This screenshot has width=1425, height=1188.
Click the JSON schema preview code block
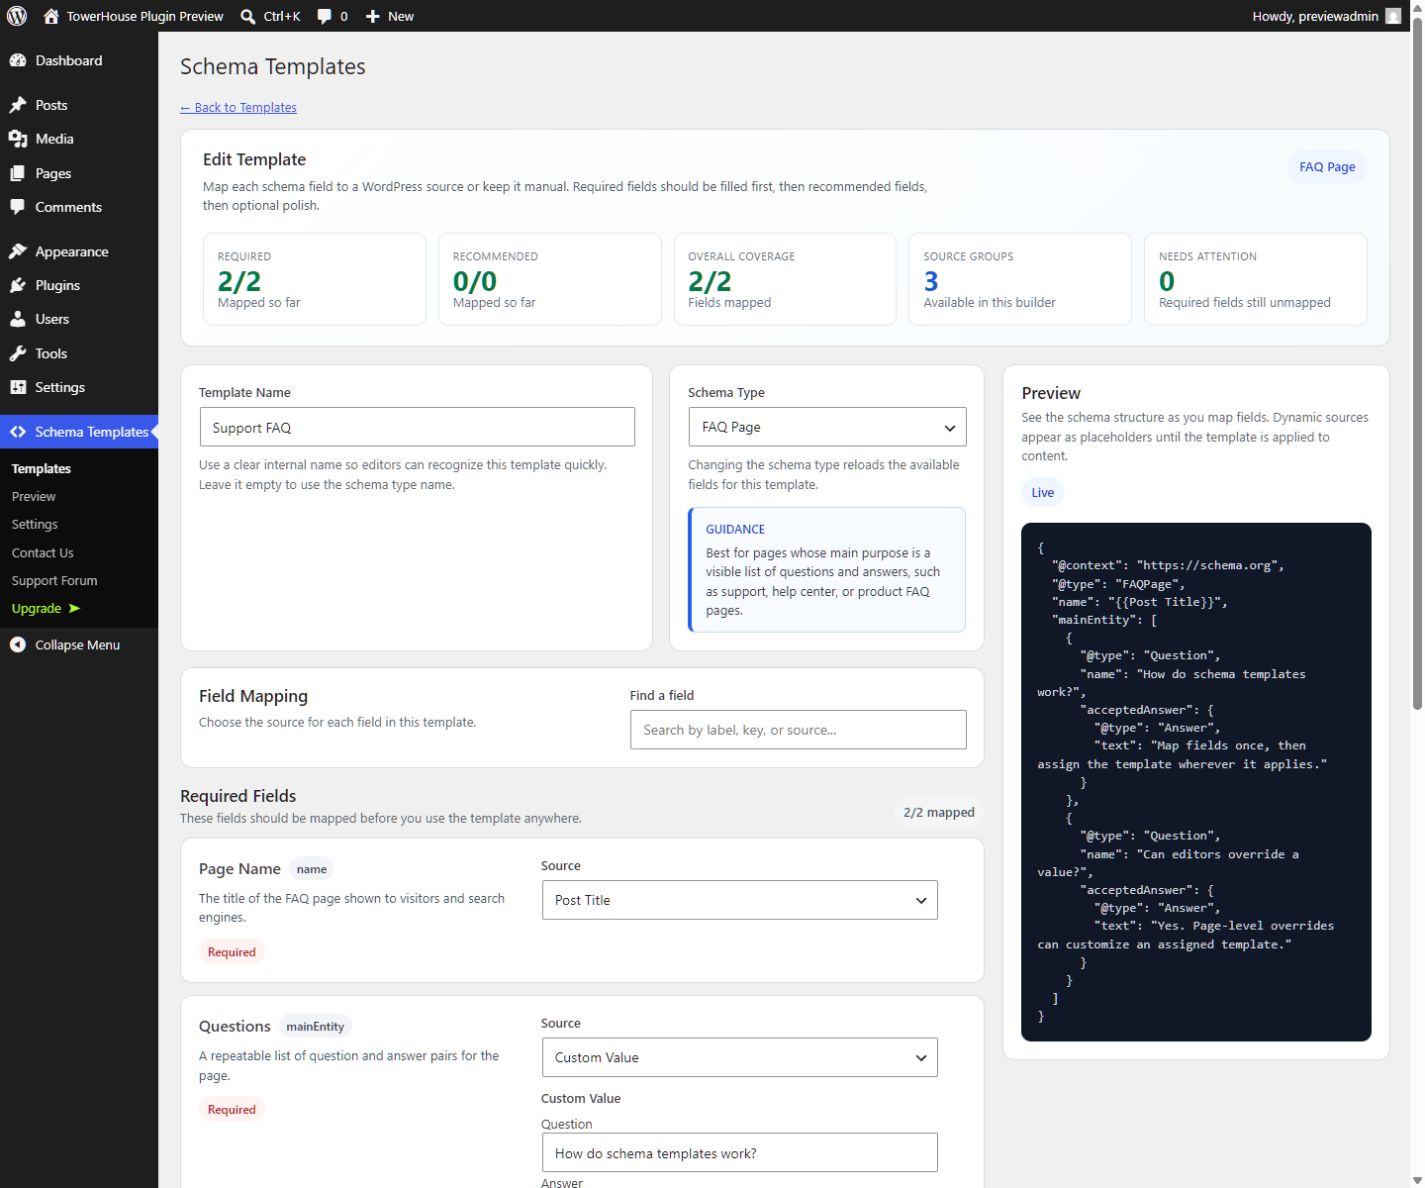[1196, 782]
